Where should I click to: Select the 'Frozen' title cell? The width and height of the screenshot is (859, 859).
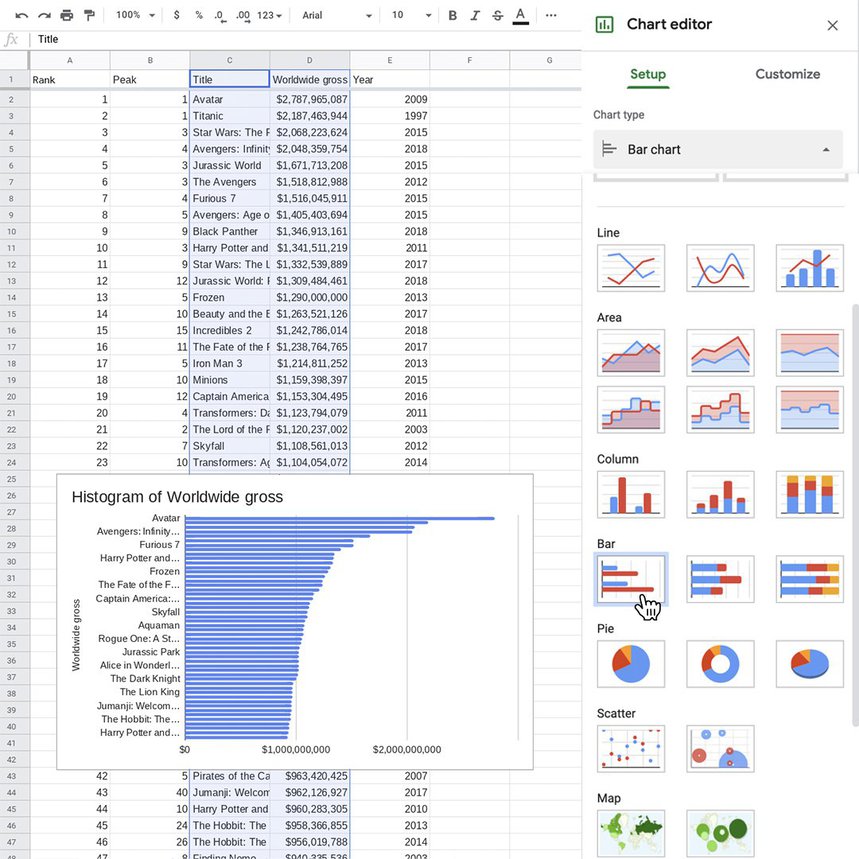[230, 297]
